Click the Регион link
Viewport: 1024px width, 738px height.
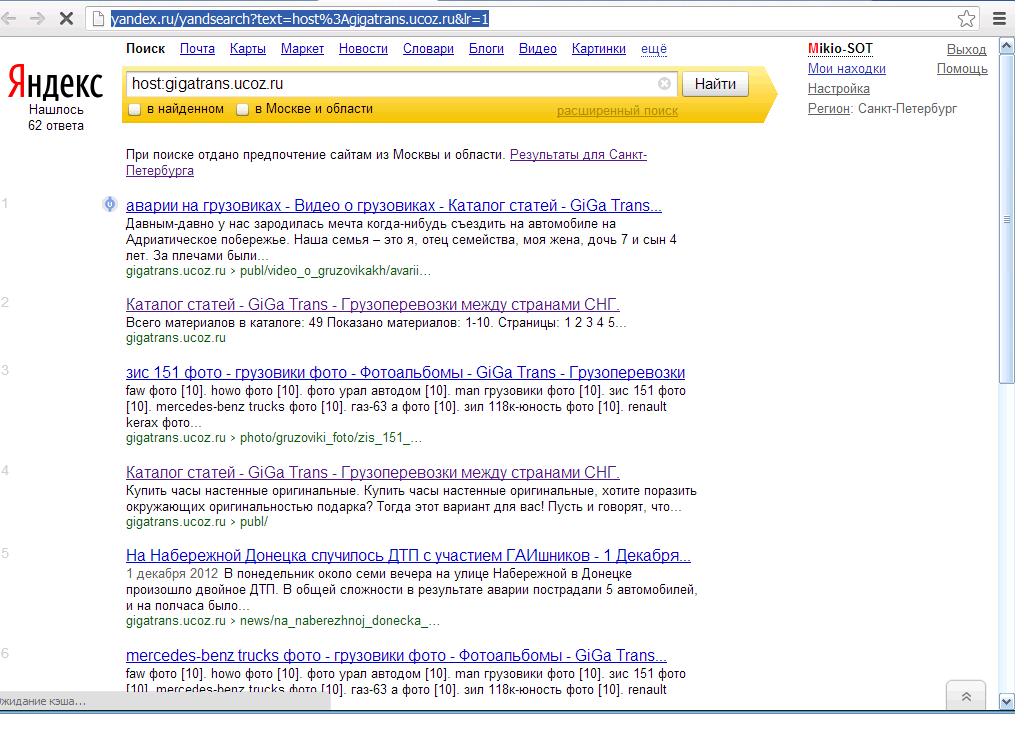829,108
